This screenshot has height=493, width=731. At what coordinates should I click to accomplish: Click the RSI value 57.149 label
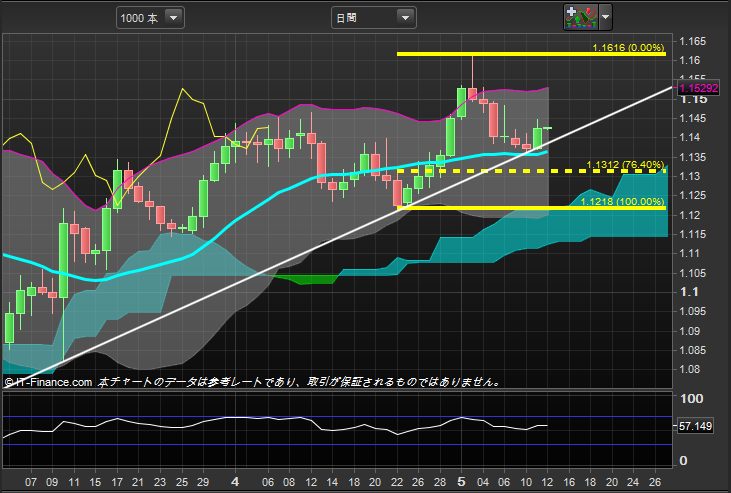pos(695,426)
